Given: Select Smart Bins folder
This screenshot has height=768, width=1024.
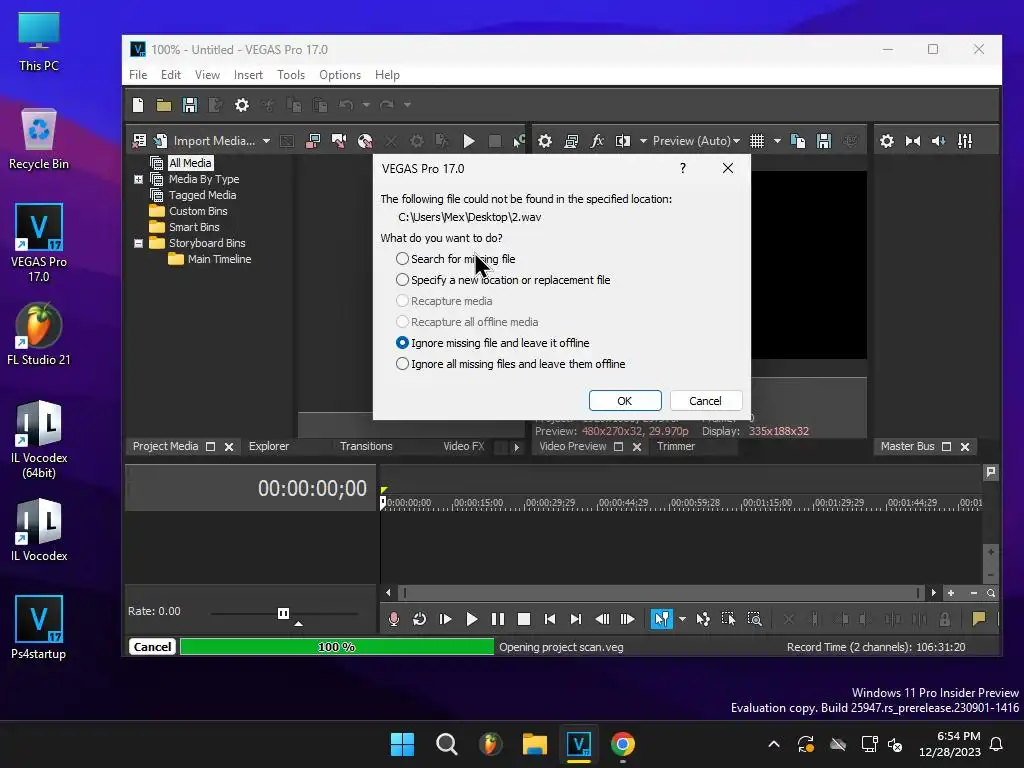Looking at the screenshot, I should (194, 227).
